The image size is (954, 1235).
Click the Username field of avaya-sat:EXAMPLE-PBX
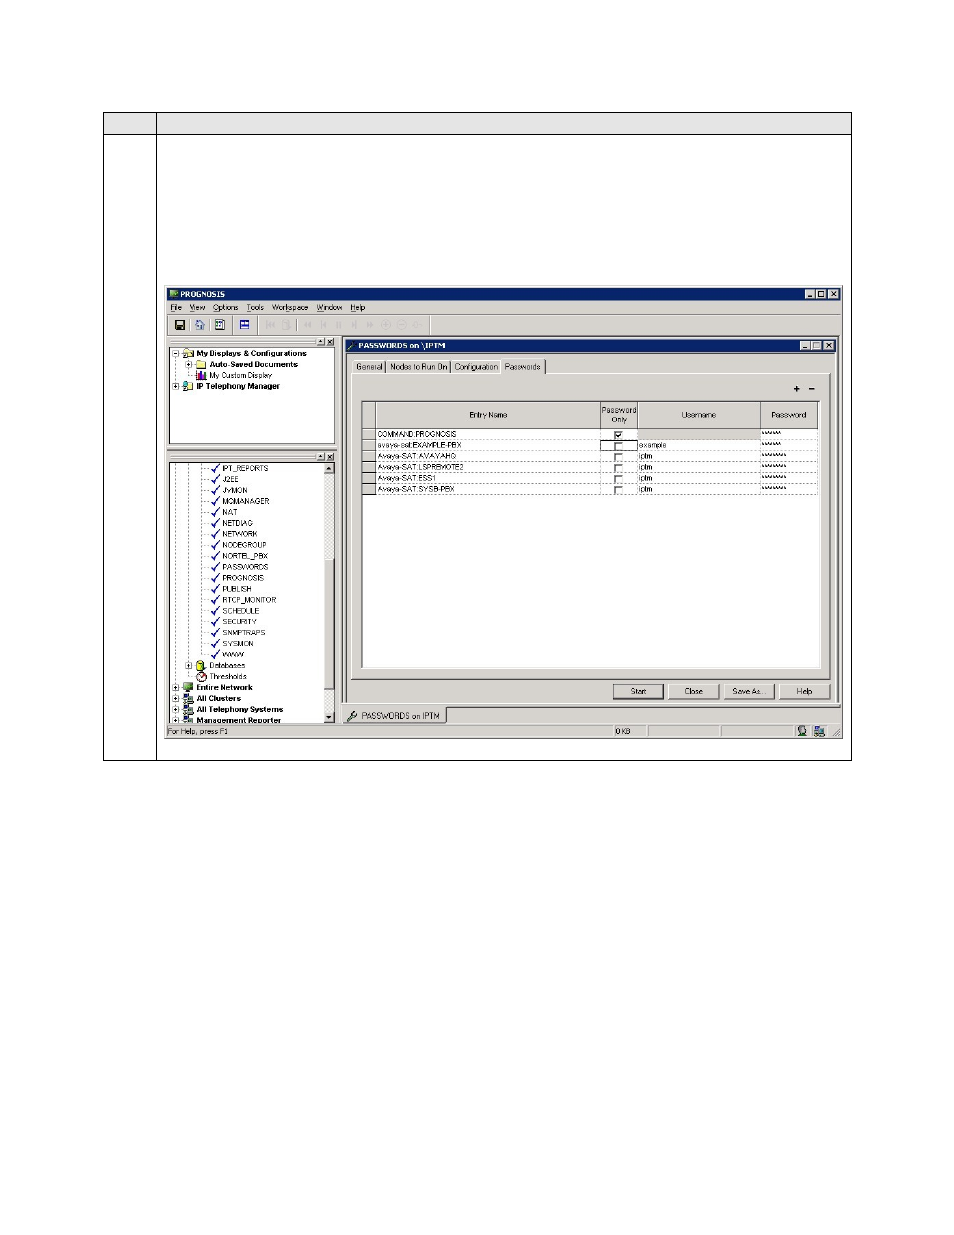tap(698, 445)
